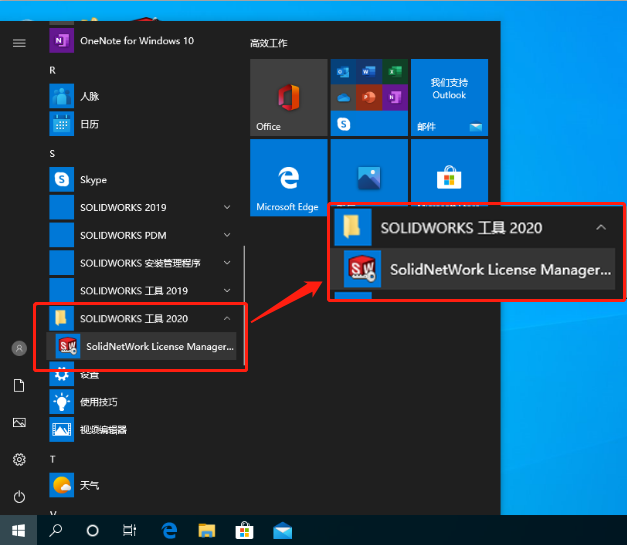Click the SOLIDWORKS 2019 folder icon
This screenshot has width=627, height=545.
click(61, 207)
